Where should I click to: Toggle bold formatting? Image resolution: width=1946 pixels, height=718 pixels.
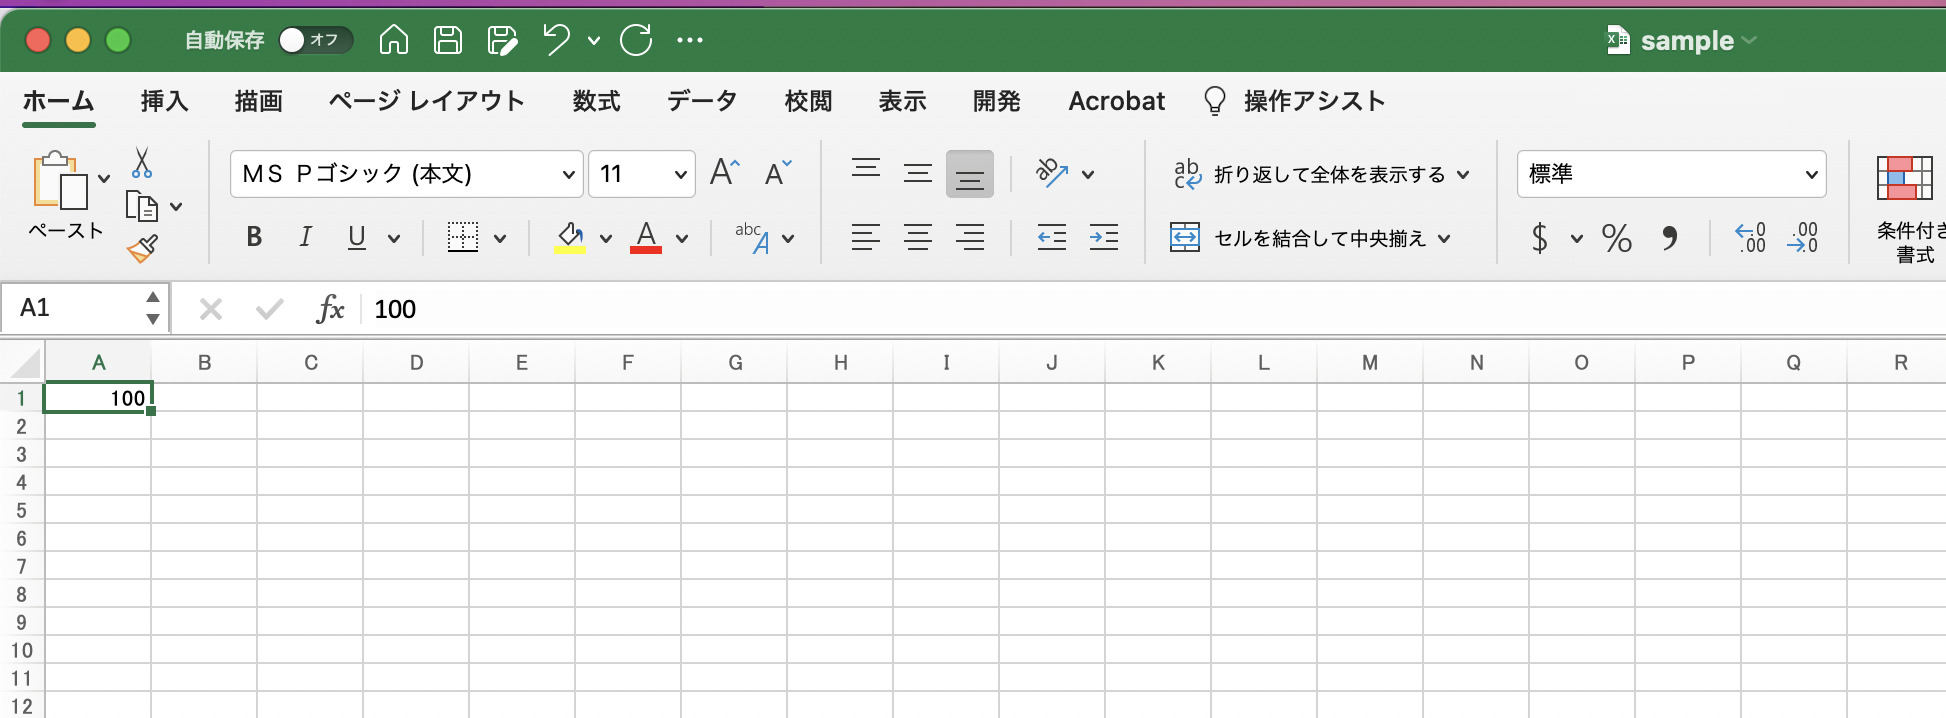pos(254,238)
